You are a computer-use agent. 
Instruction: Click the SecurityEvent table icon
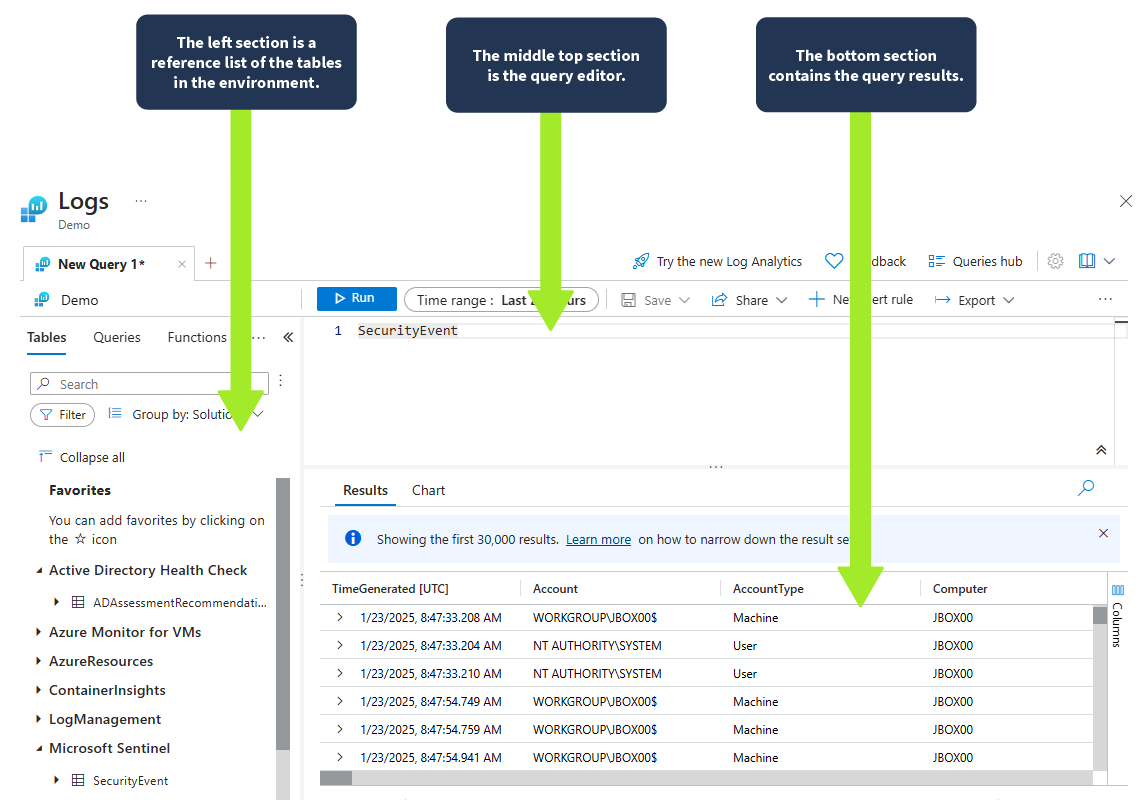pos(78,780)
